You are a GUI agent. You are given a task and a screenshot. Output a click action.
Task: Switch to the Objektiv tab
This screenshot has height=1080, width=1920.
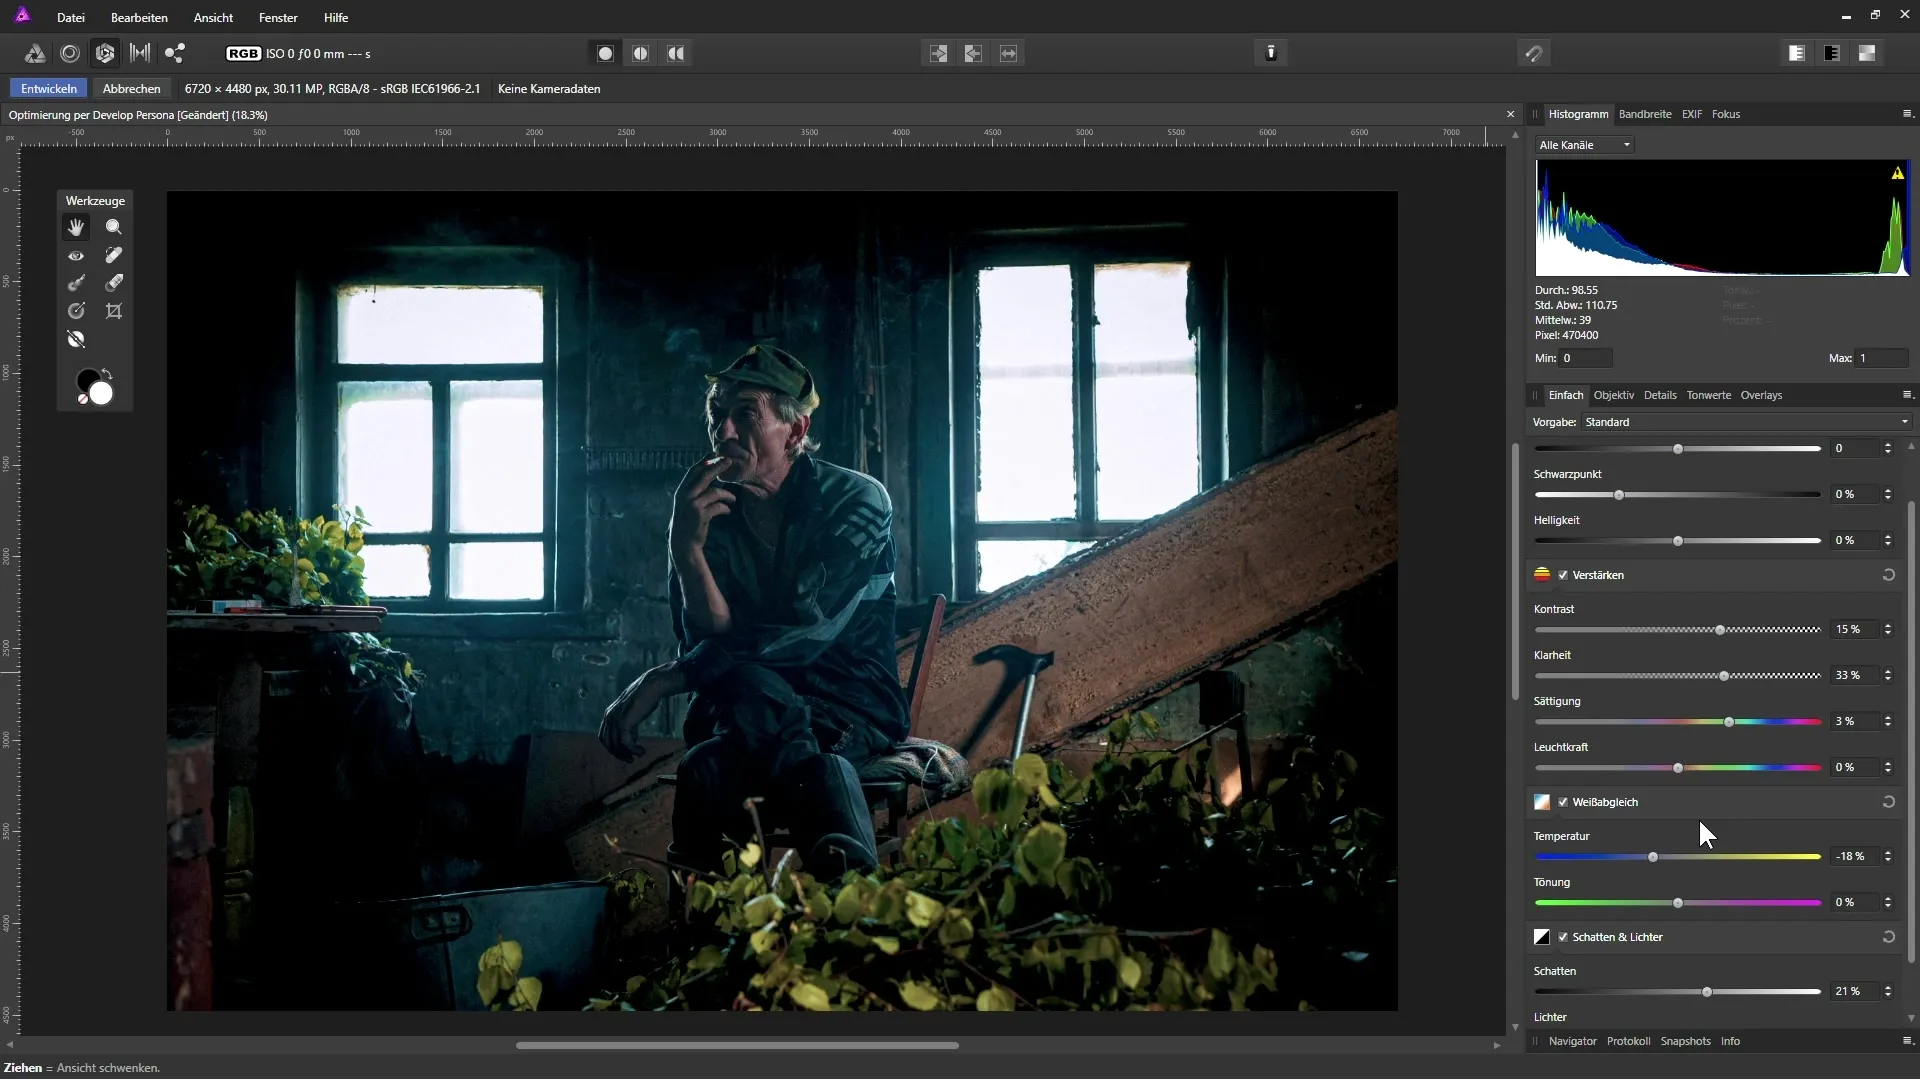coord(1613,395)
